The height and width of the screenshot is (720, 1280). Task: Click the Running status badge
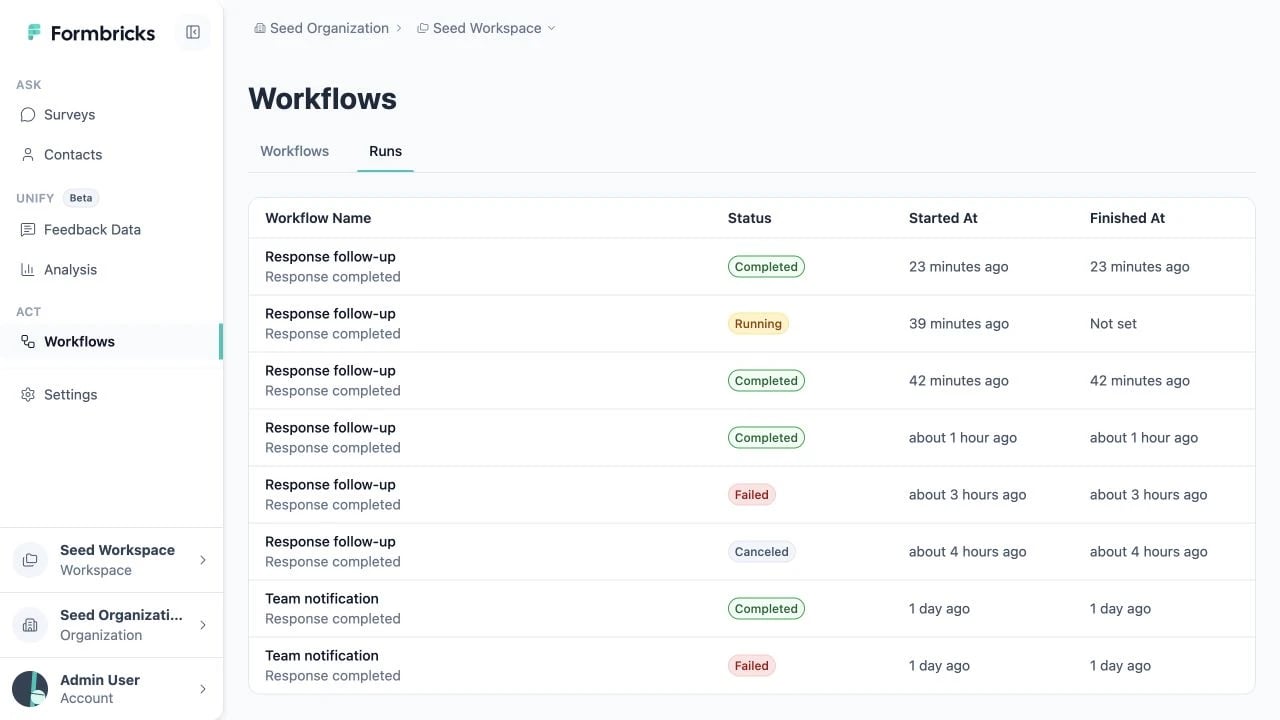pyautogui.click(x=758, y=324)
